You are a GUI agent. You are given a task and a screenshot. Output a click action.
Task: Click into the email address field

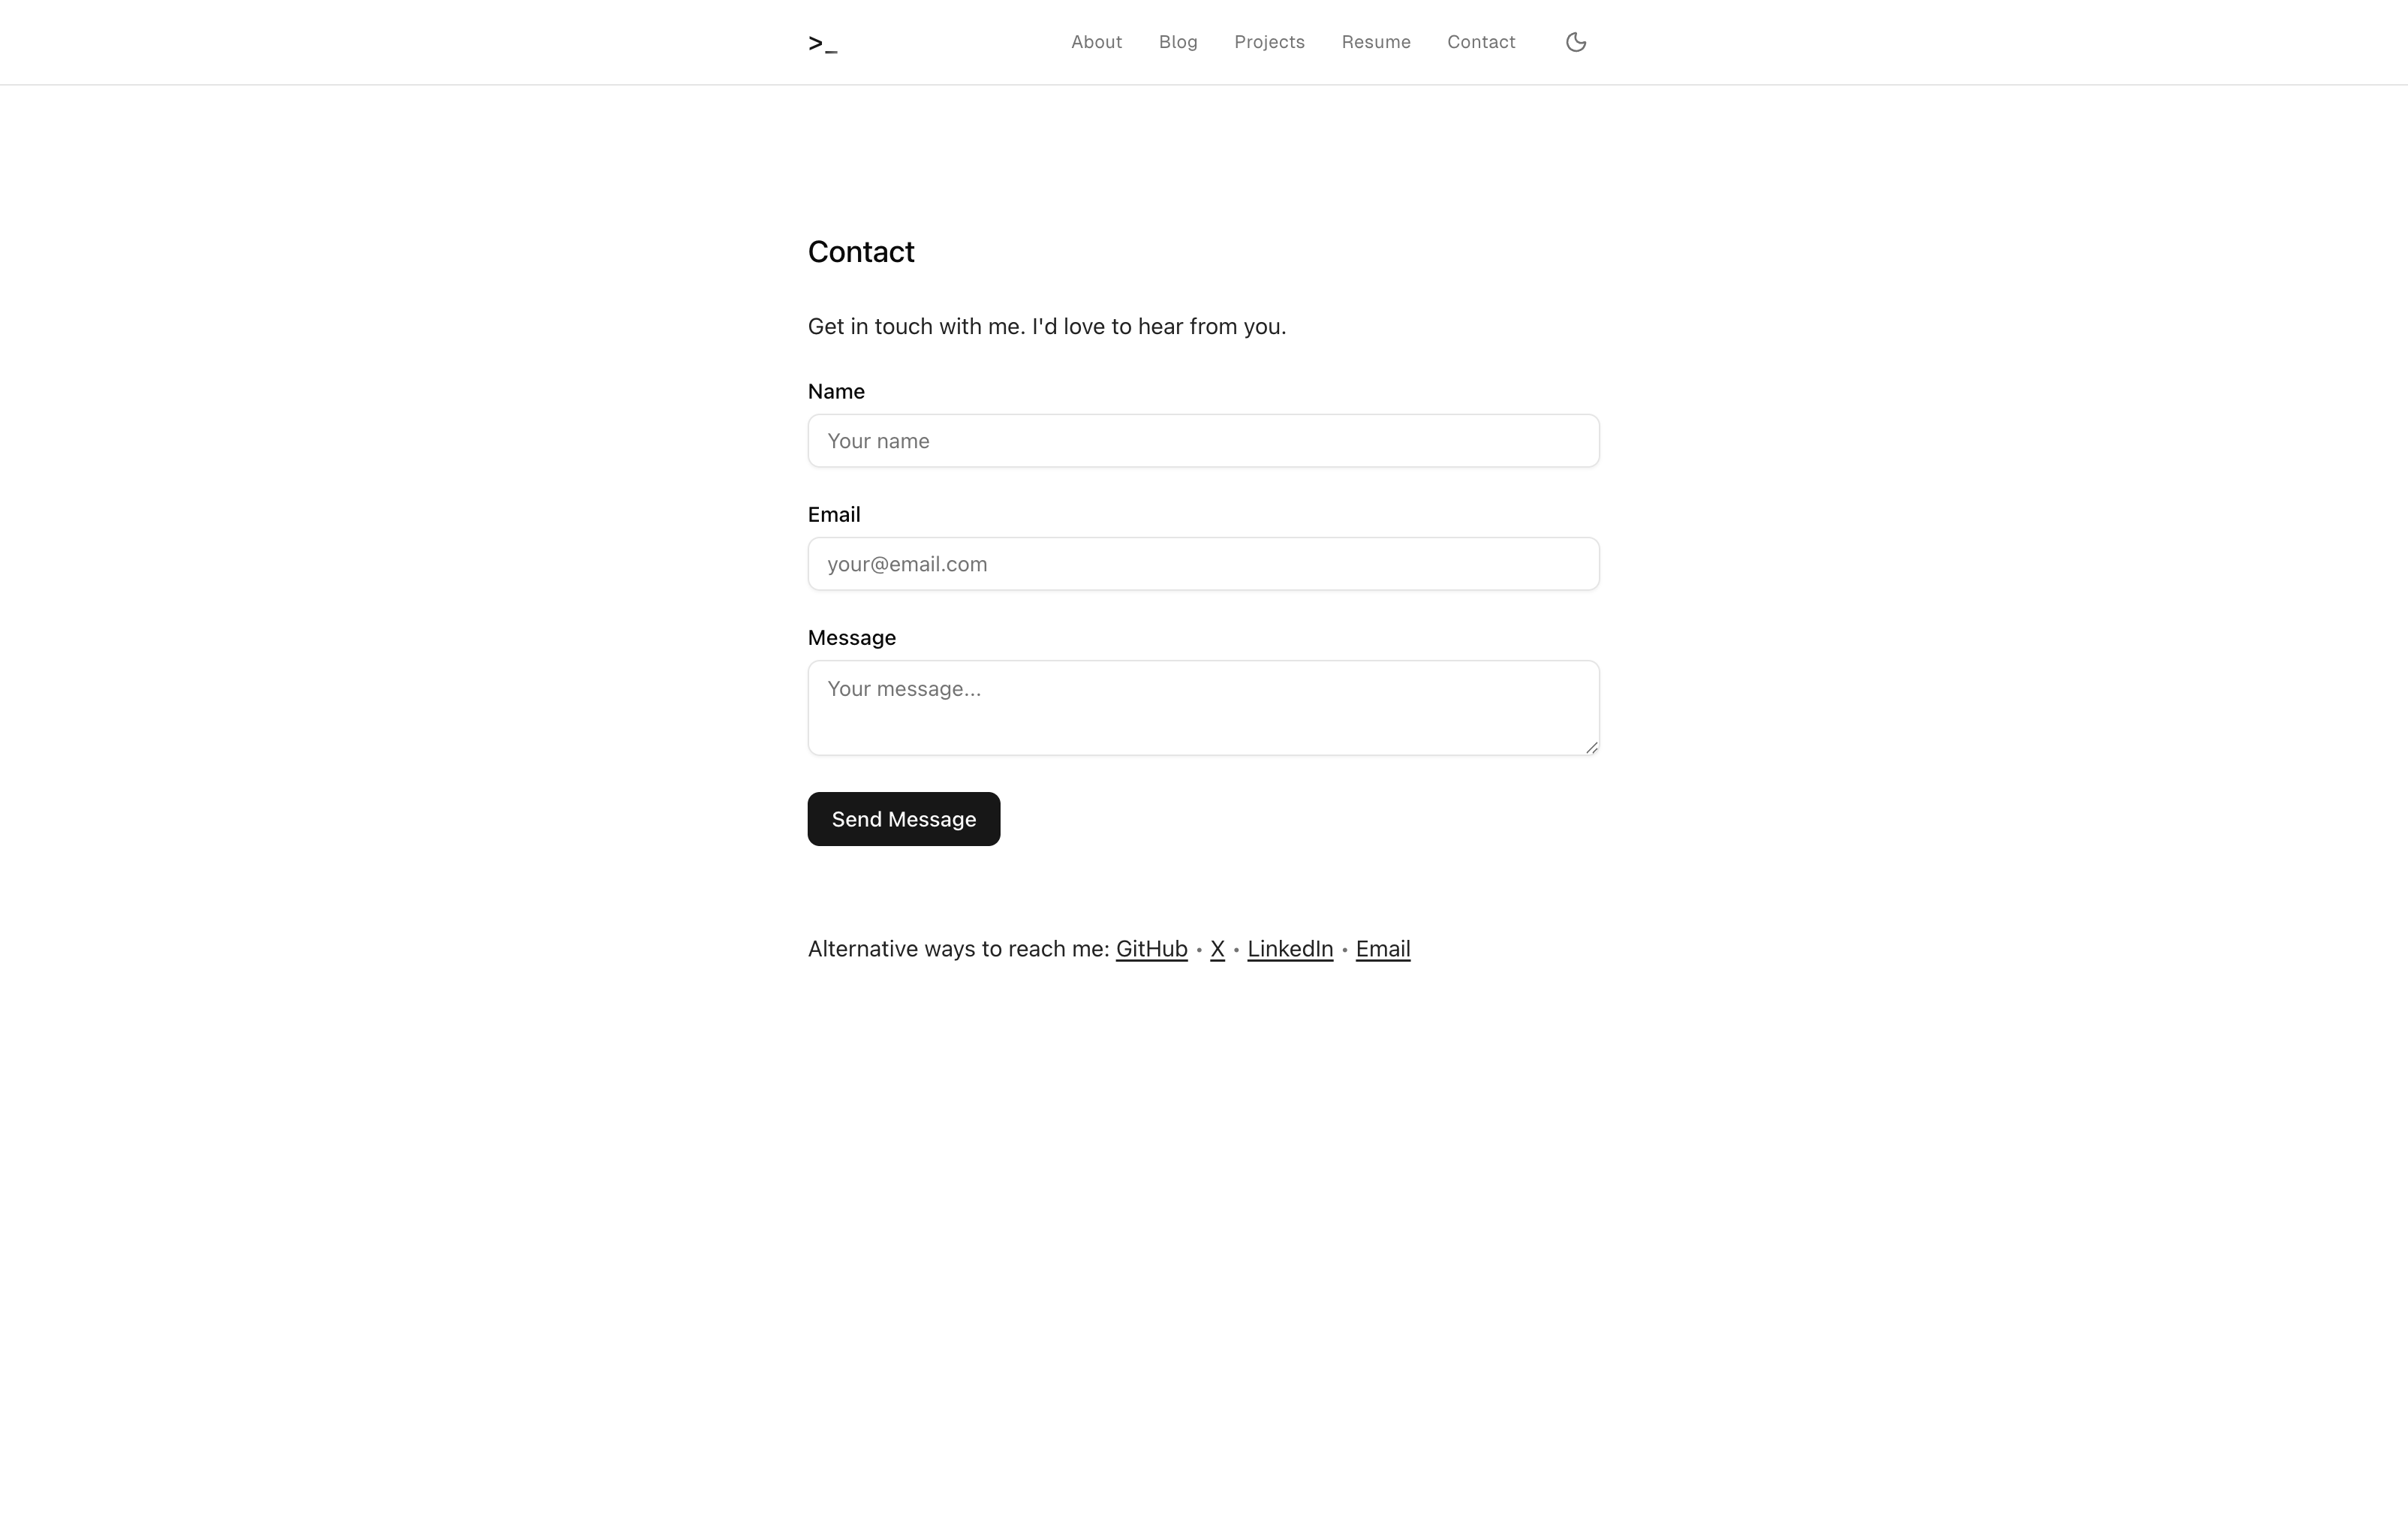[x=1203, y=564]
